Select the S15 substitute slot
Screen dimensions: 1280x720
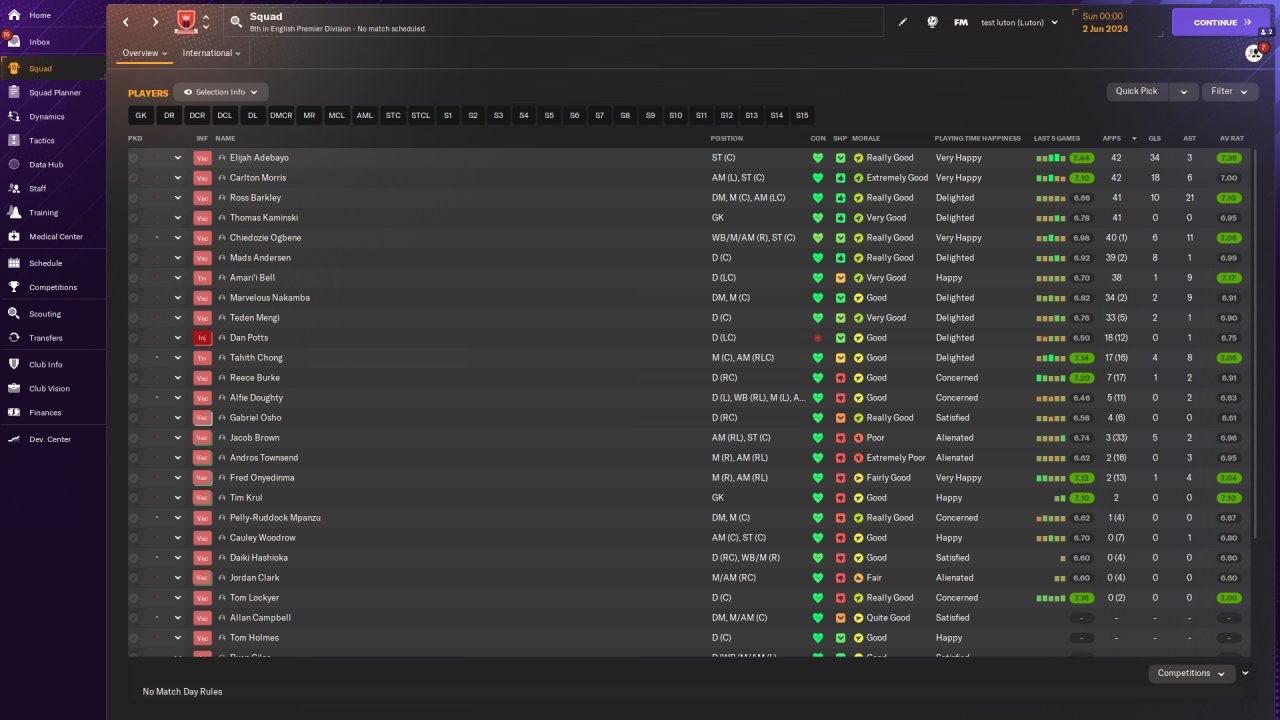click(802, 115)
